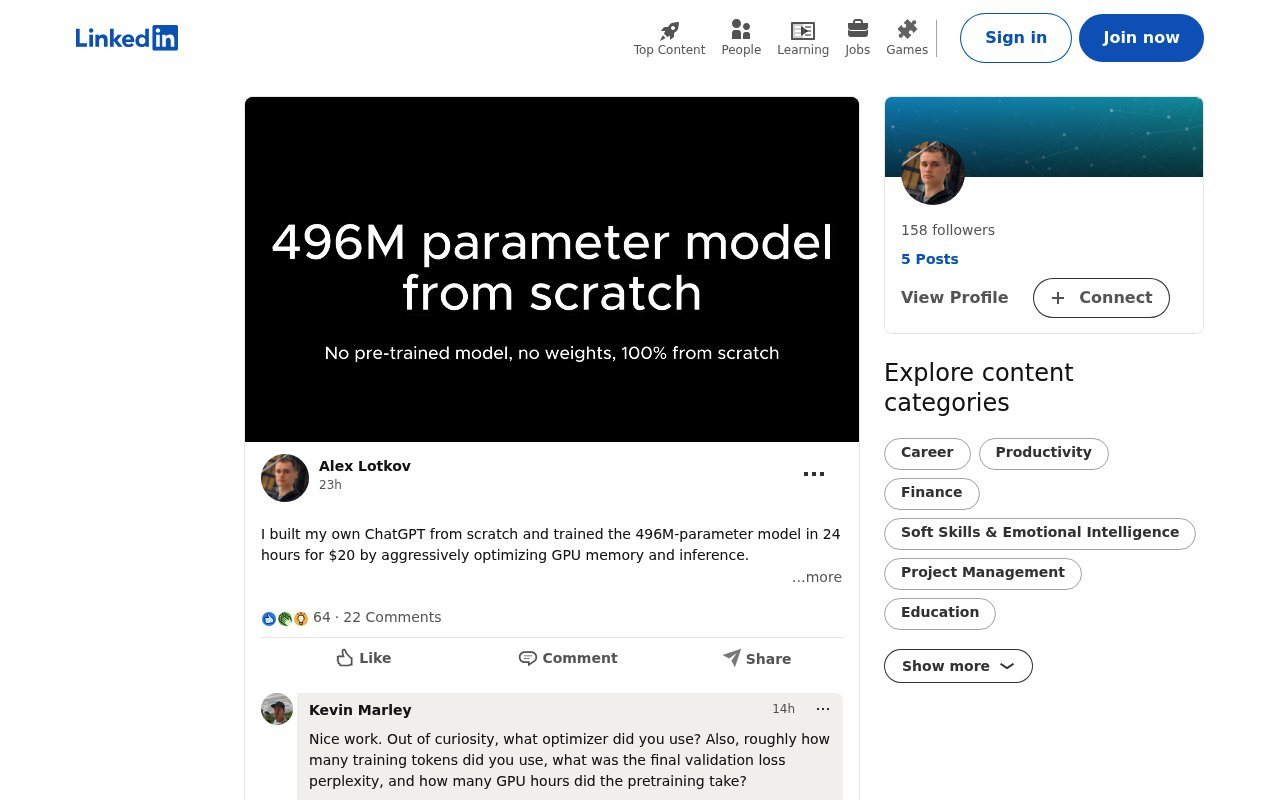The height and width of the screenshot is (800, 1280).
Task: Go to the People section
Action: [x=741, y=38]
